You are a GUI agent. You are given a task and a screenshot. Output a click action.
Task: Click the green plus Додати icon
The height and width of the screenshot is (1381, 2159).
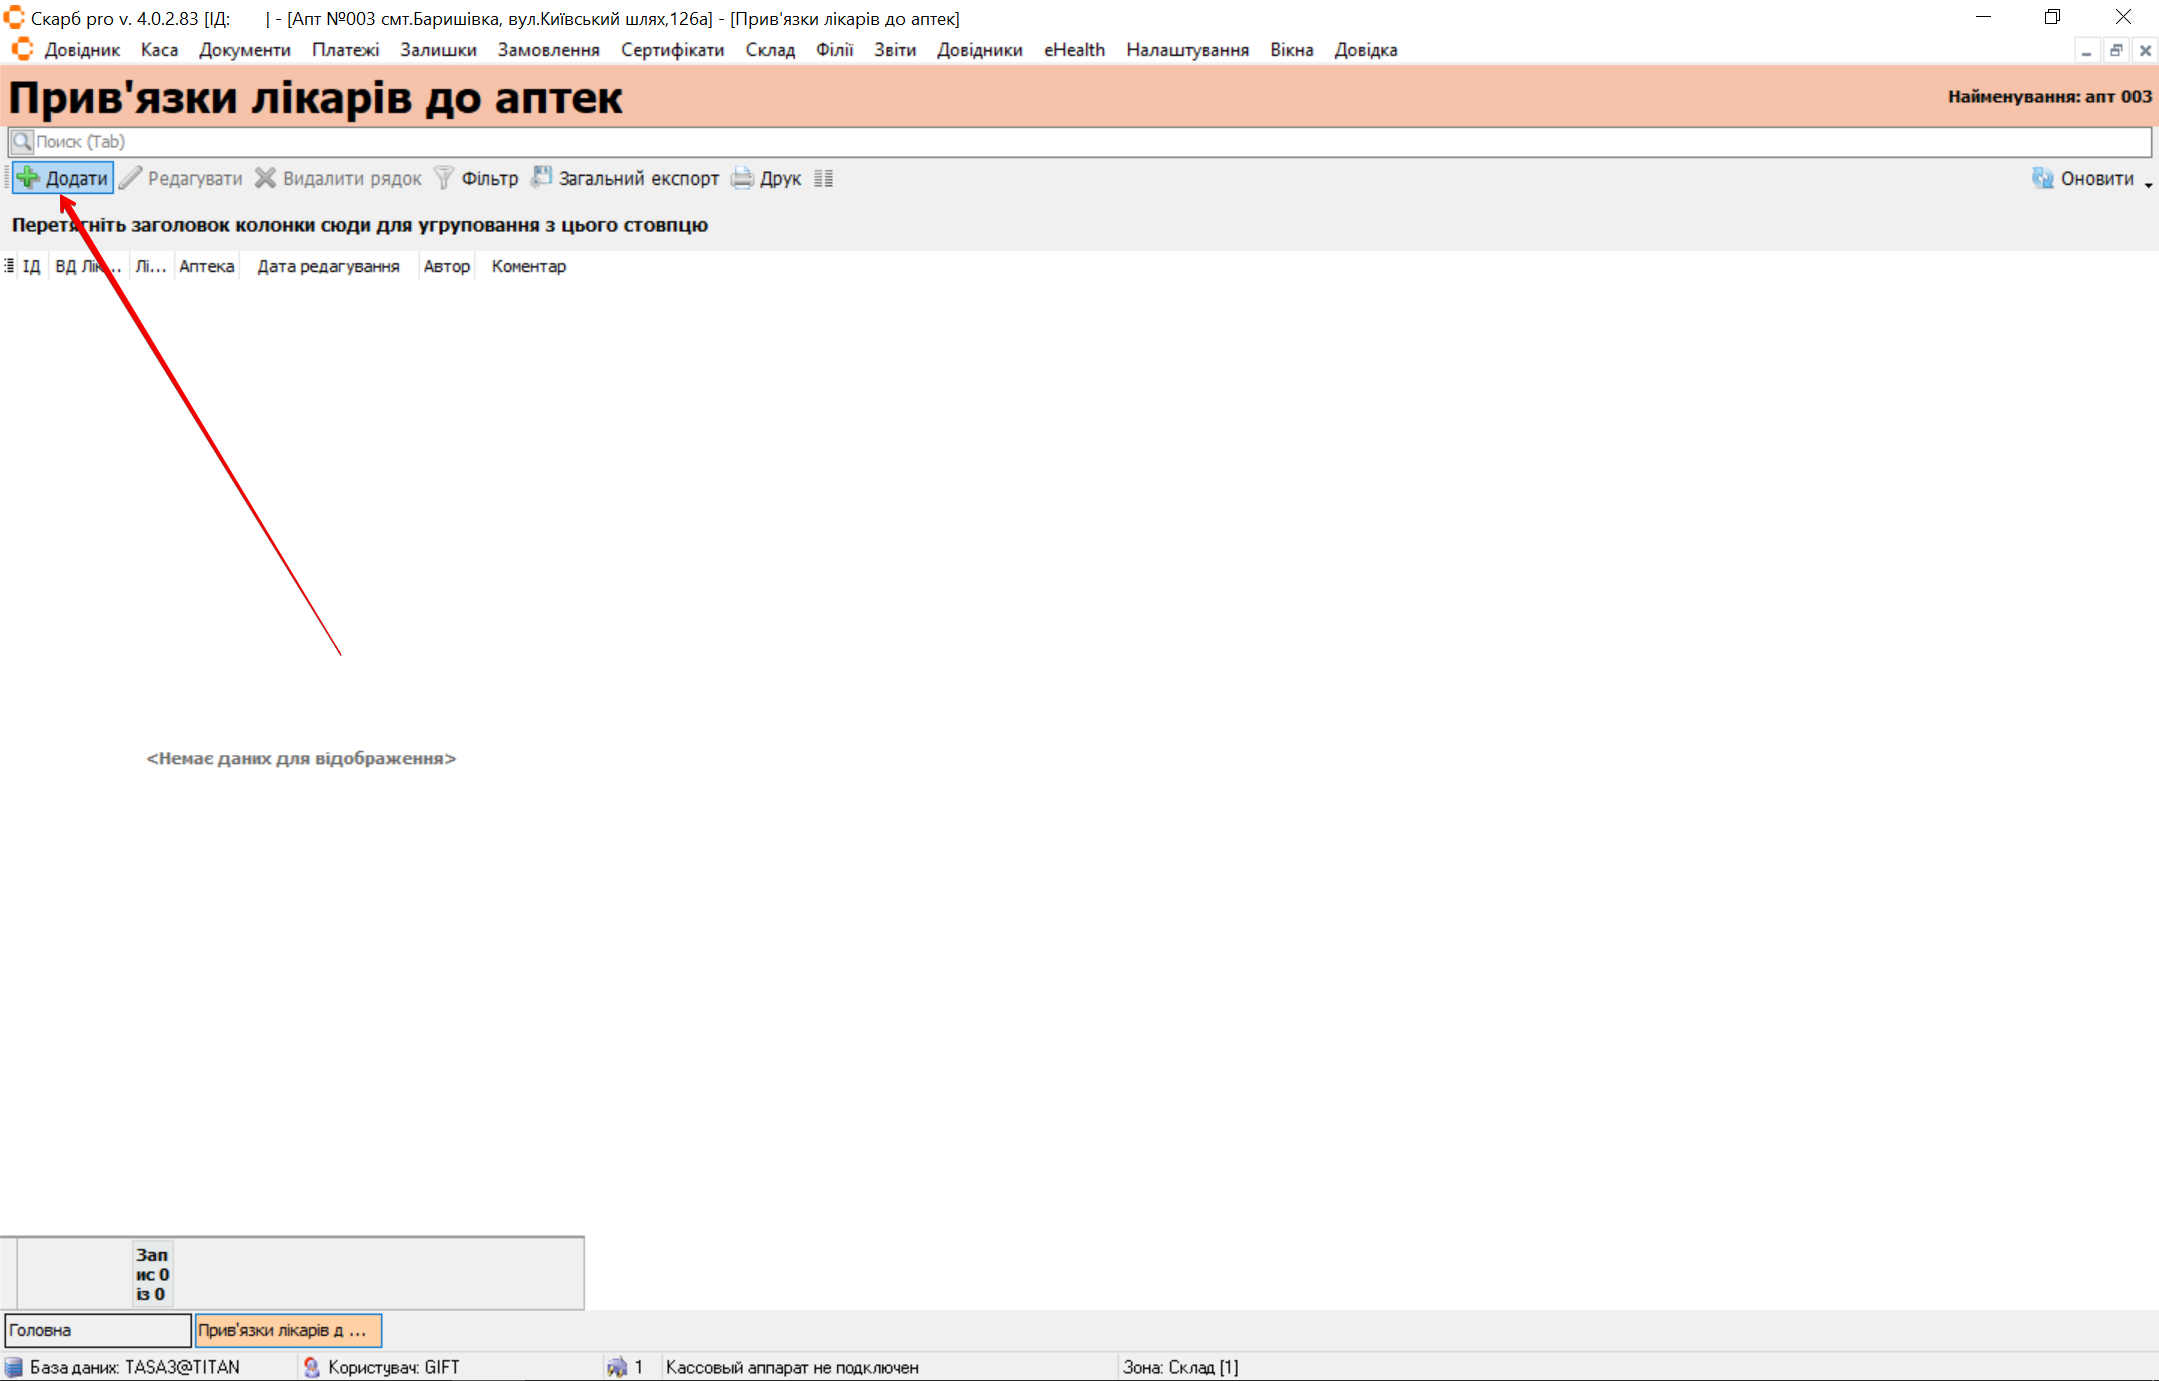pyautogui.click(x=28, y=178)
